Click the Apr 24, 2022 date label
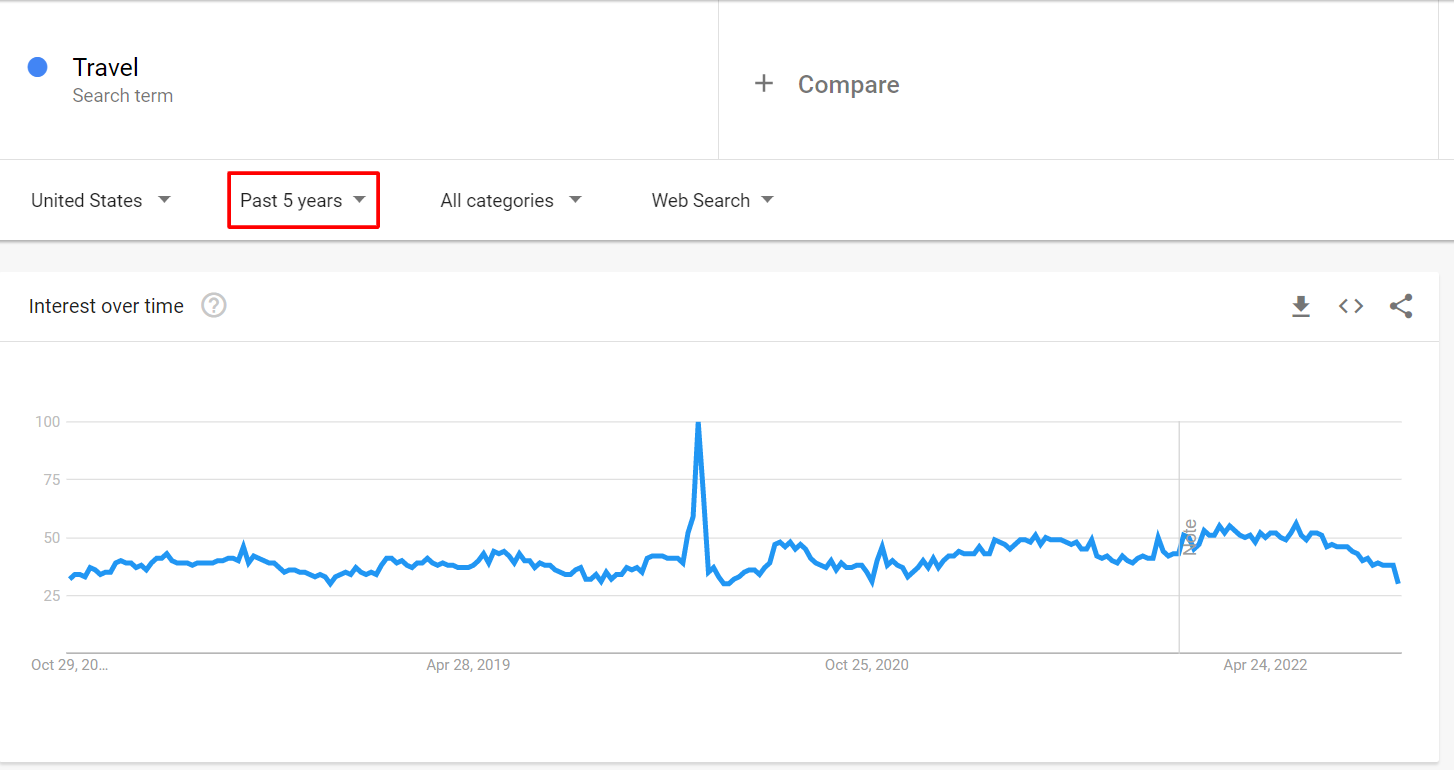1454x770 pixels. [x=1265, y=665]
